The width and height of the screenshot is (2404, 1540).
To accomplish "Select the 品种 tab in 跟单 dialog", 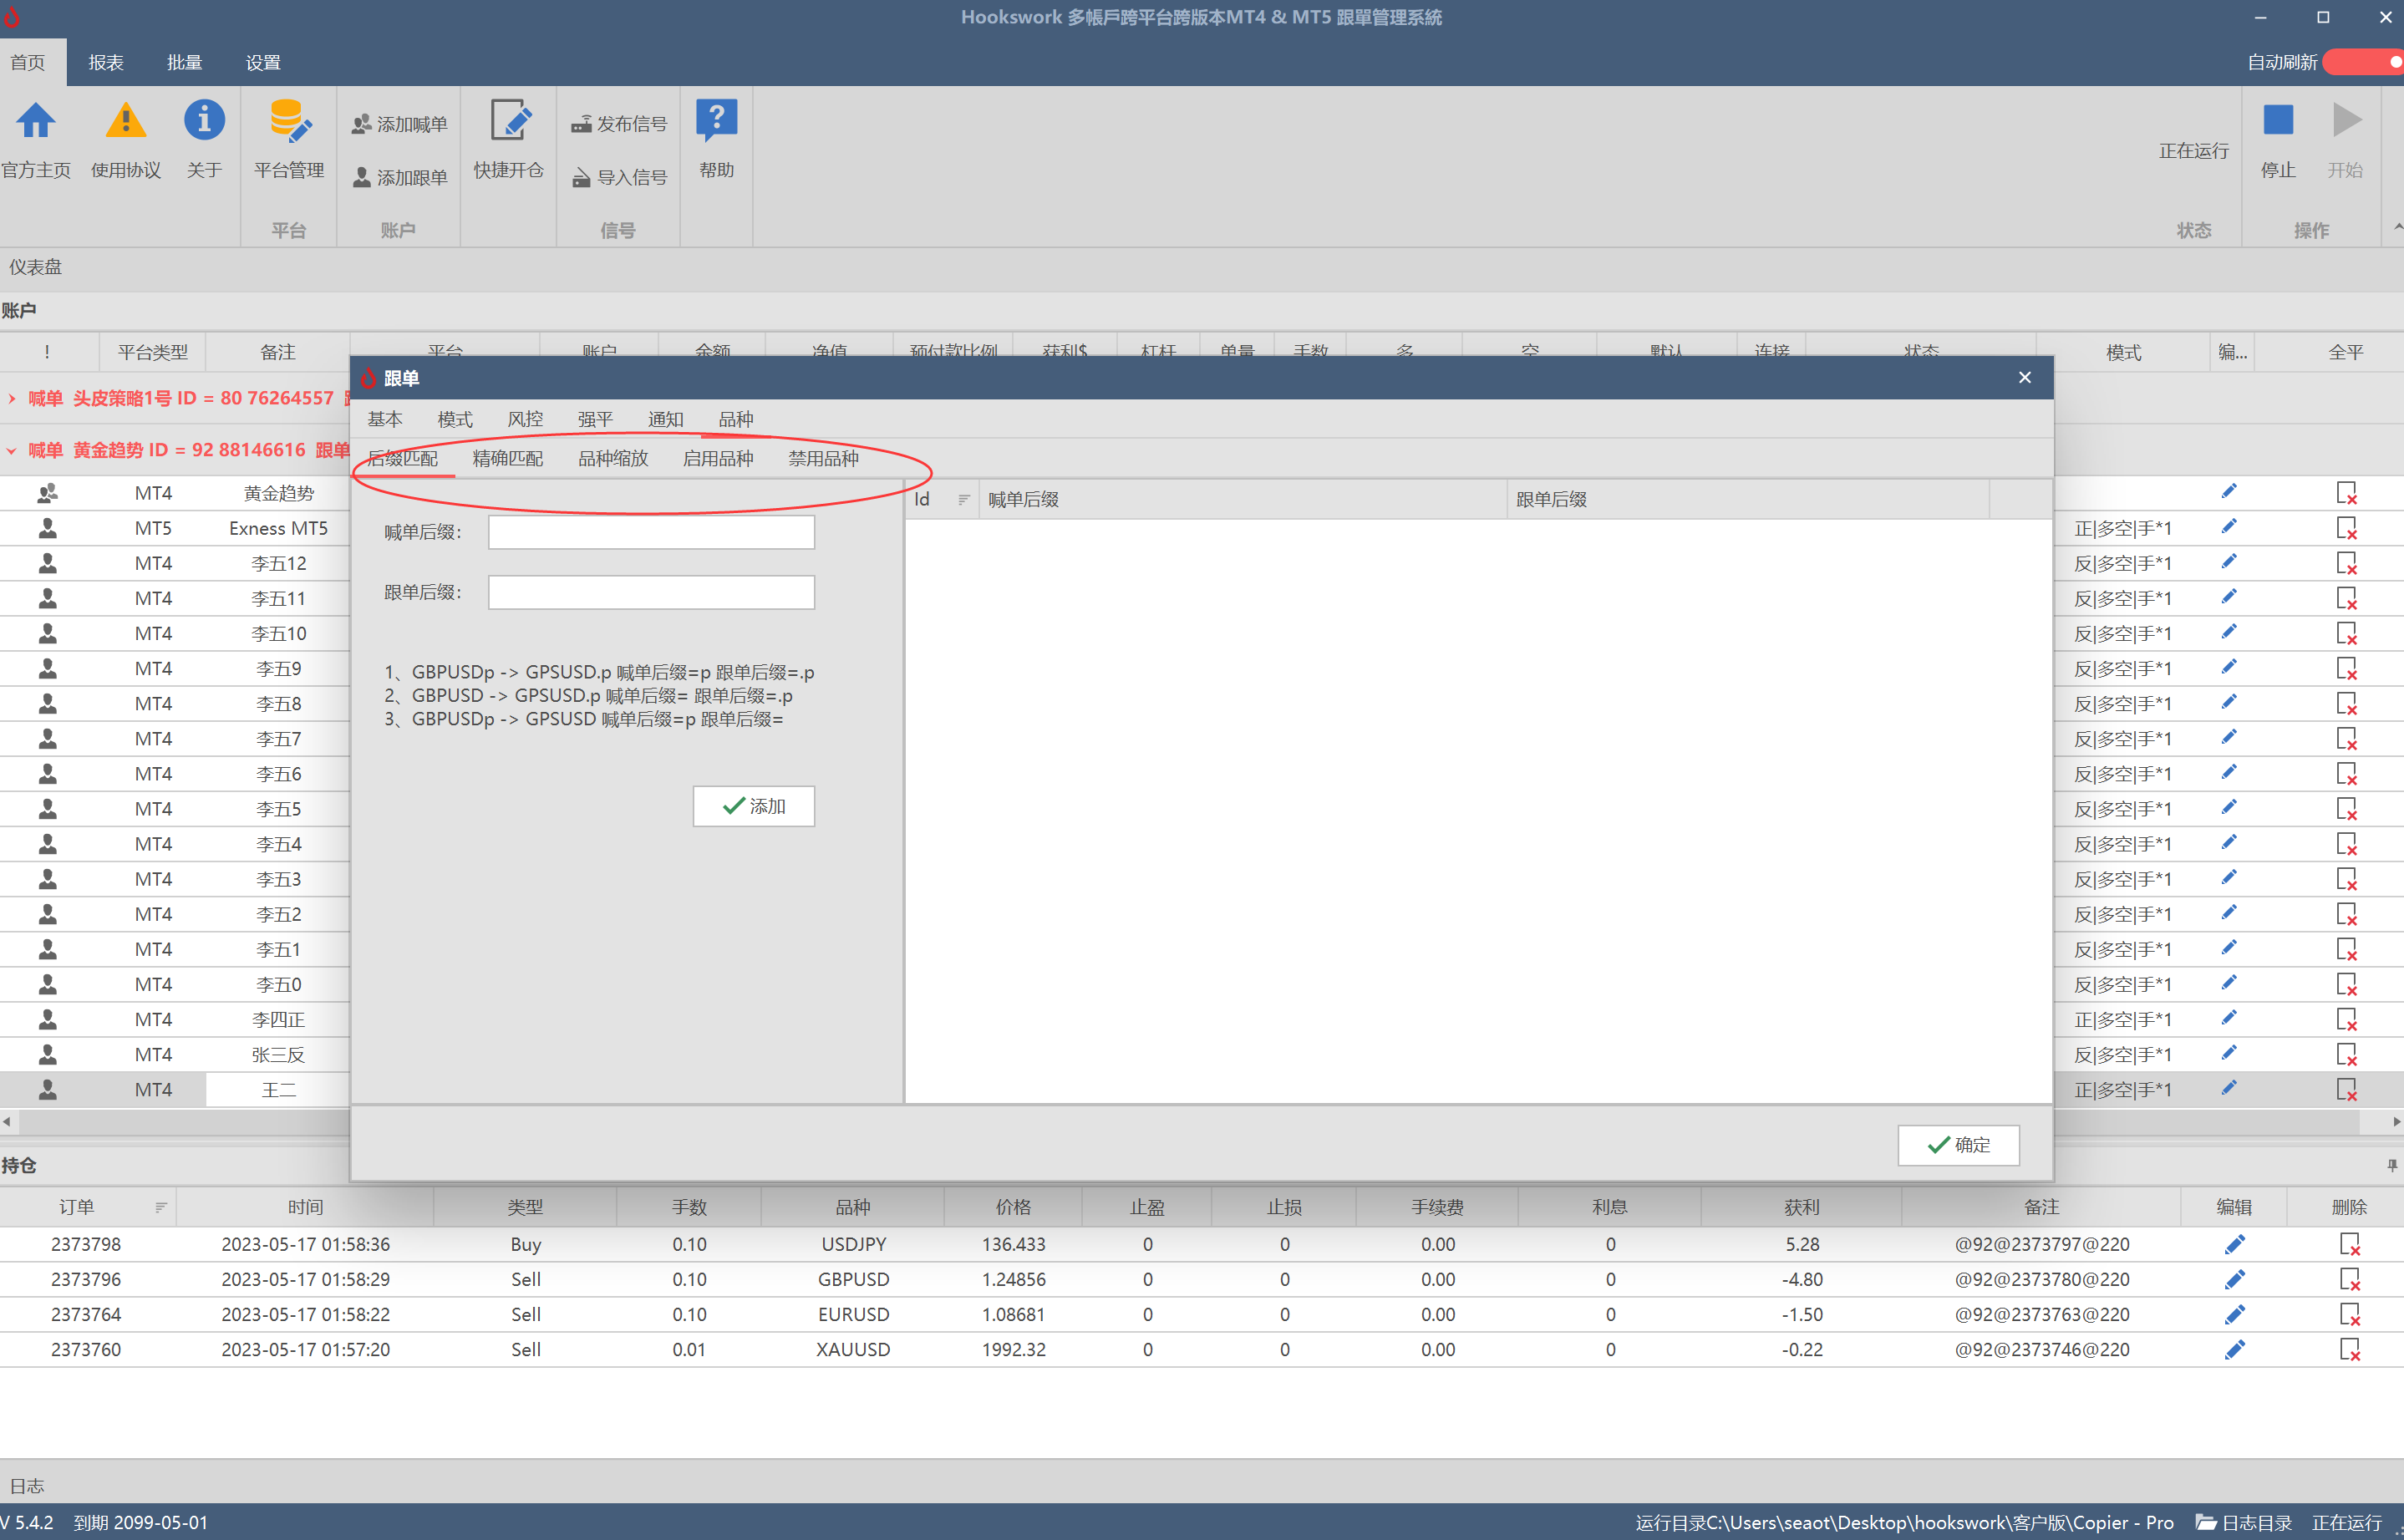I will (736, 419).
